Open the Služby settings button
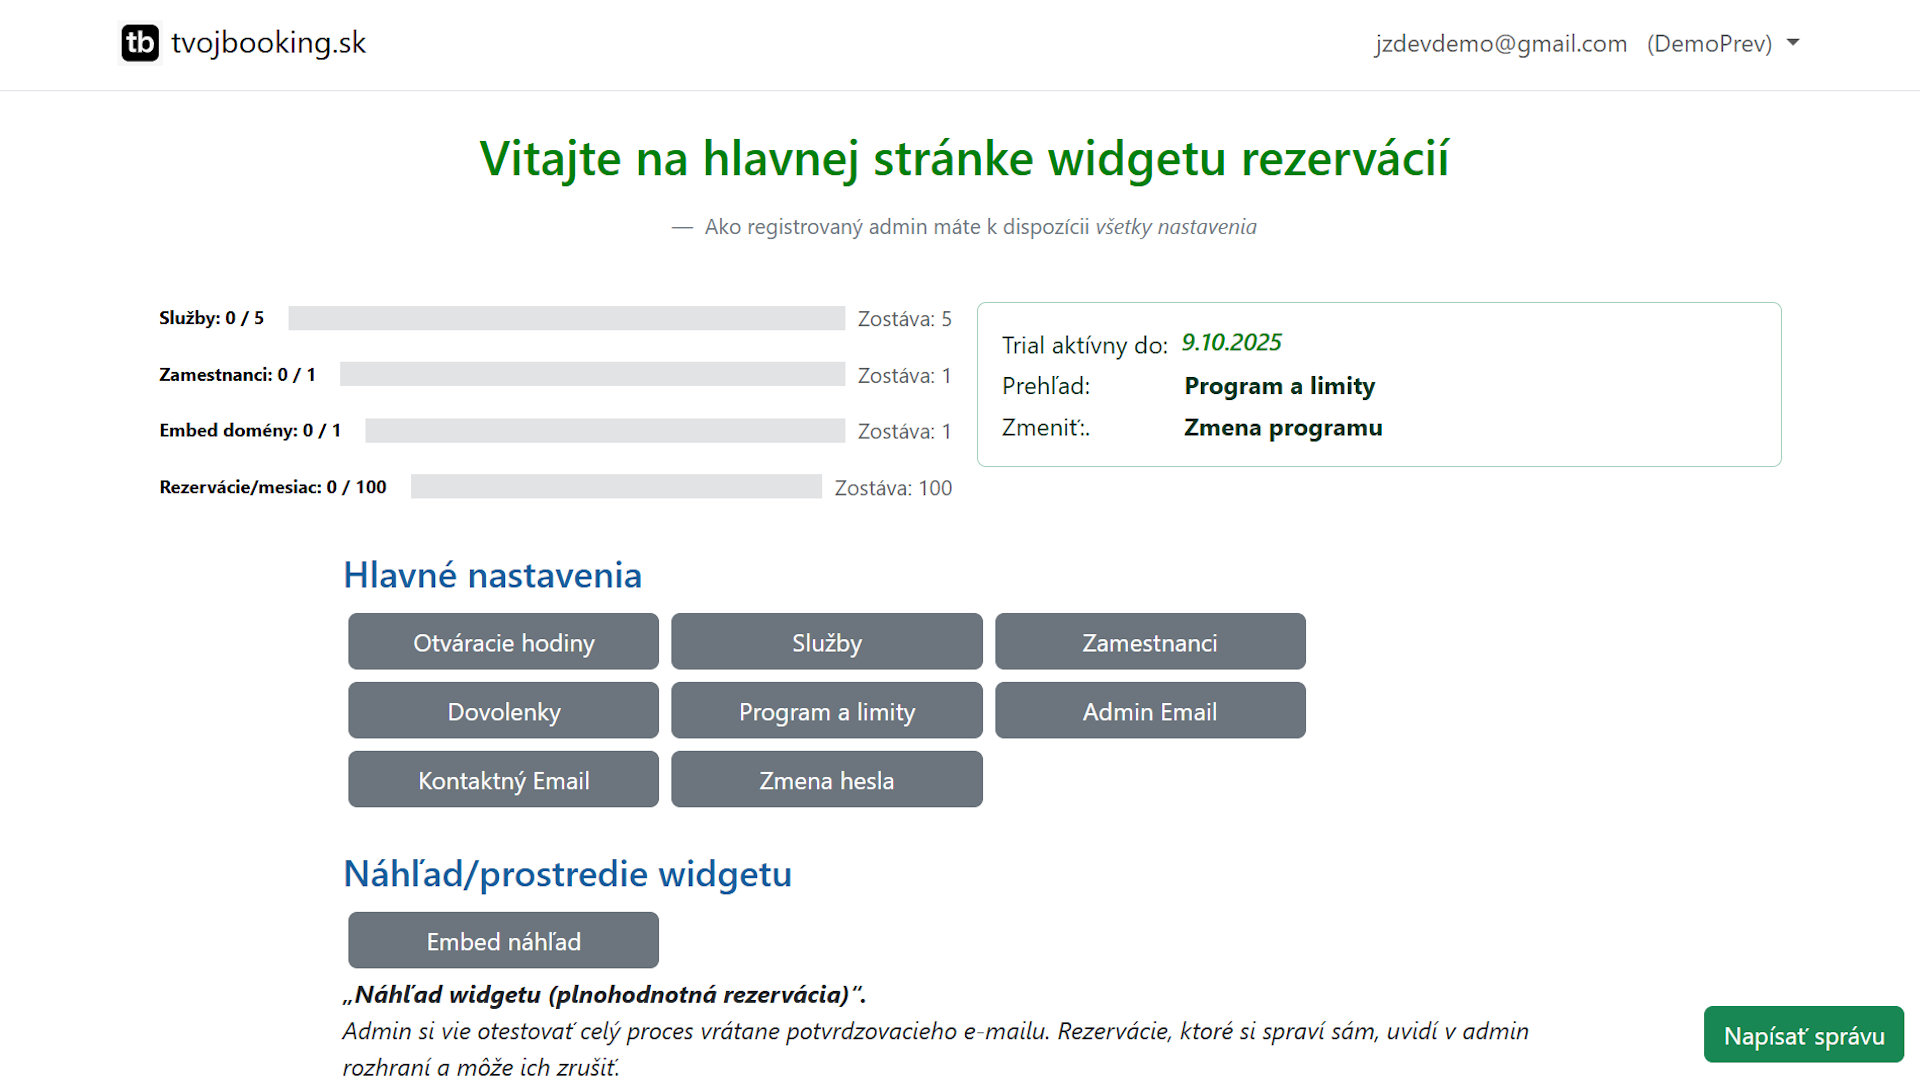The image size is (1920, 1080). [826, 642]
